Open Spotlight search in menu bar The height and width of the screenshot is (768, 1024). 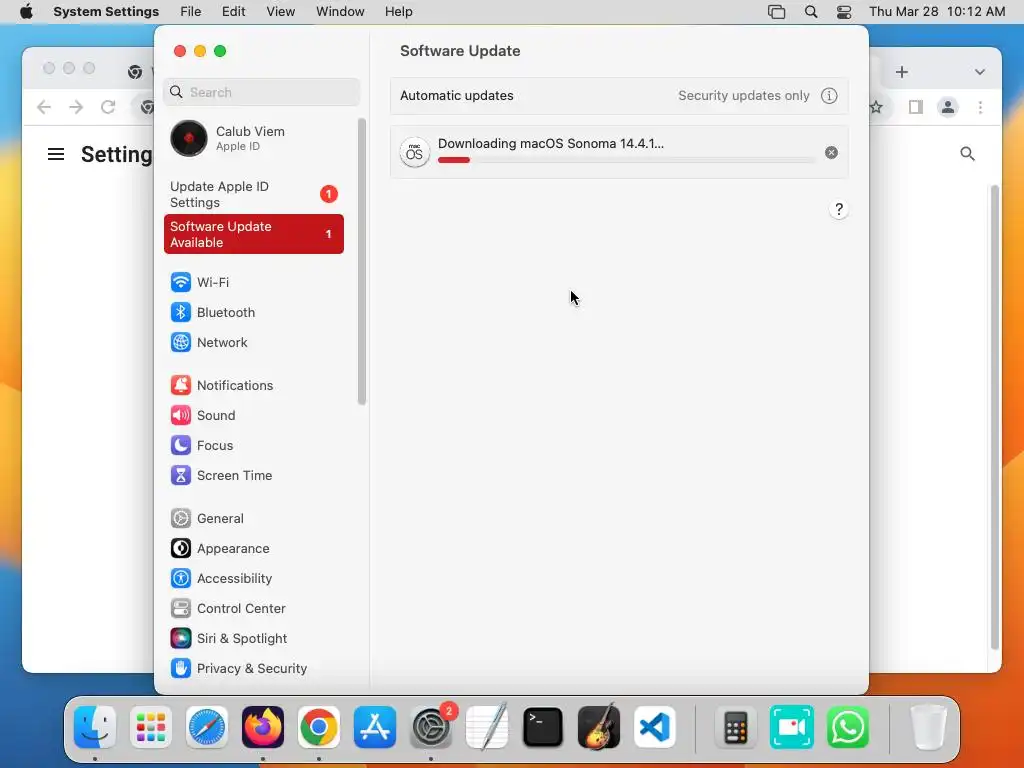810,12
